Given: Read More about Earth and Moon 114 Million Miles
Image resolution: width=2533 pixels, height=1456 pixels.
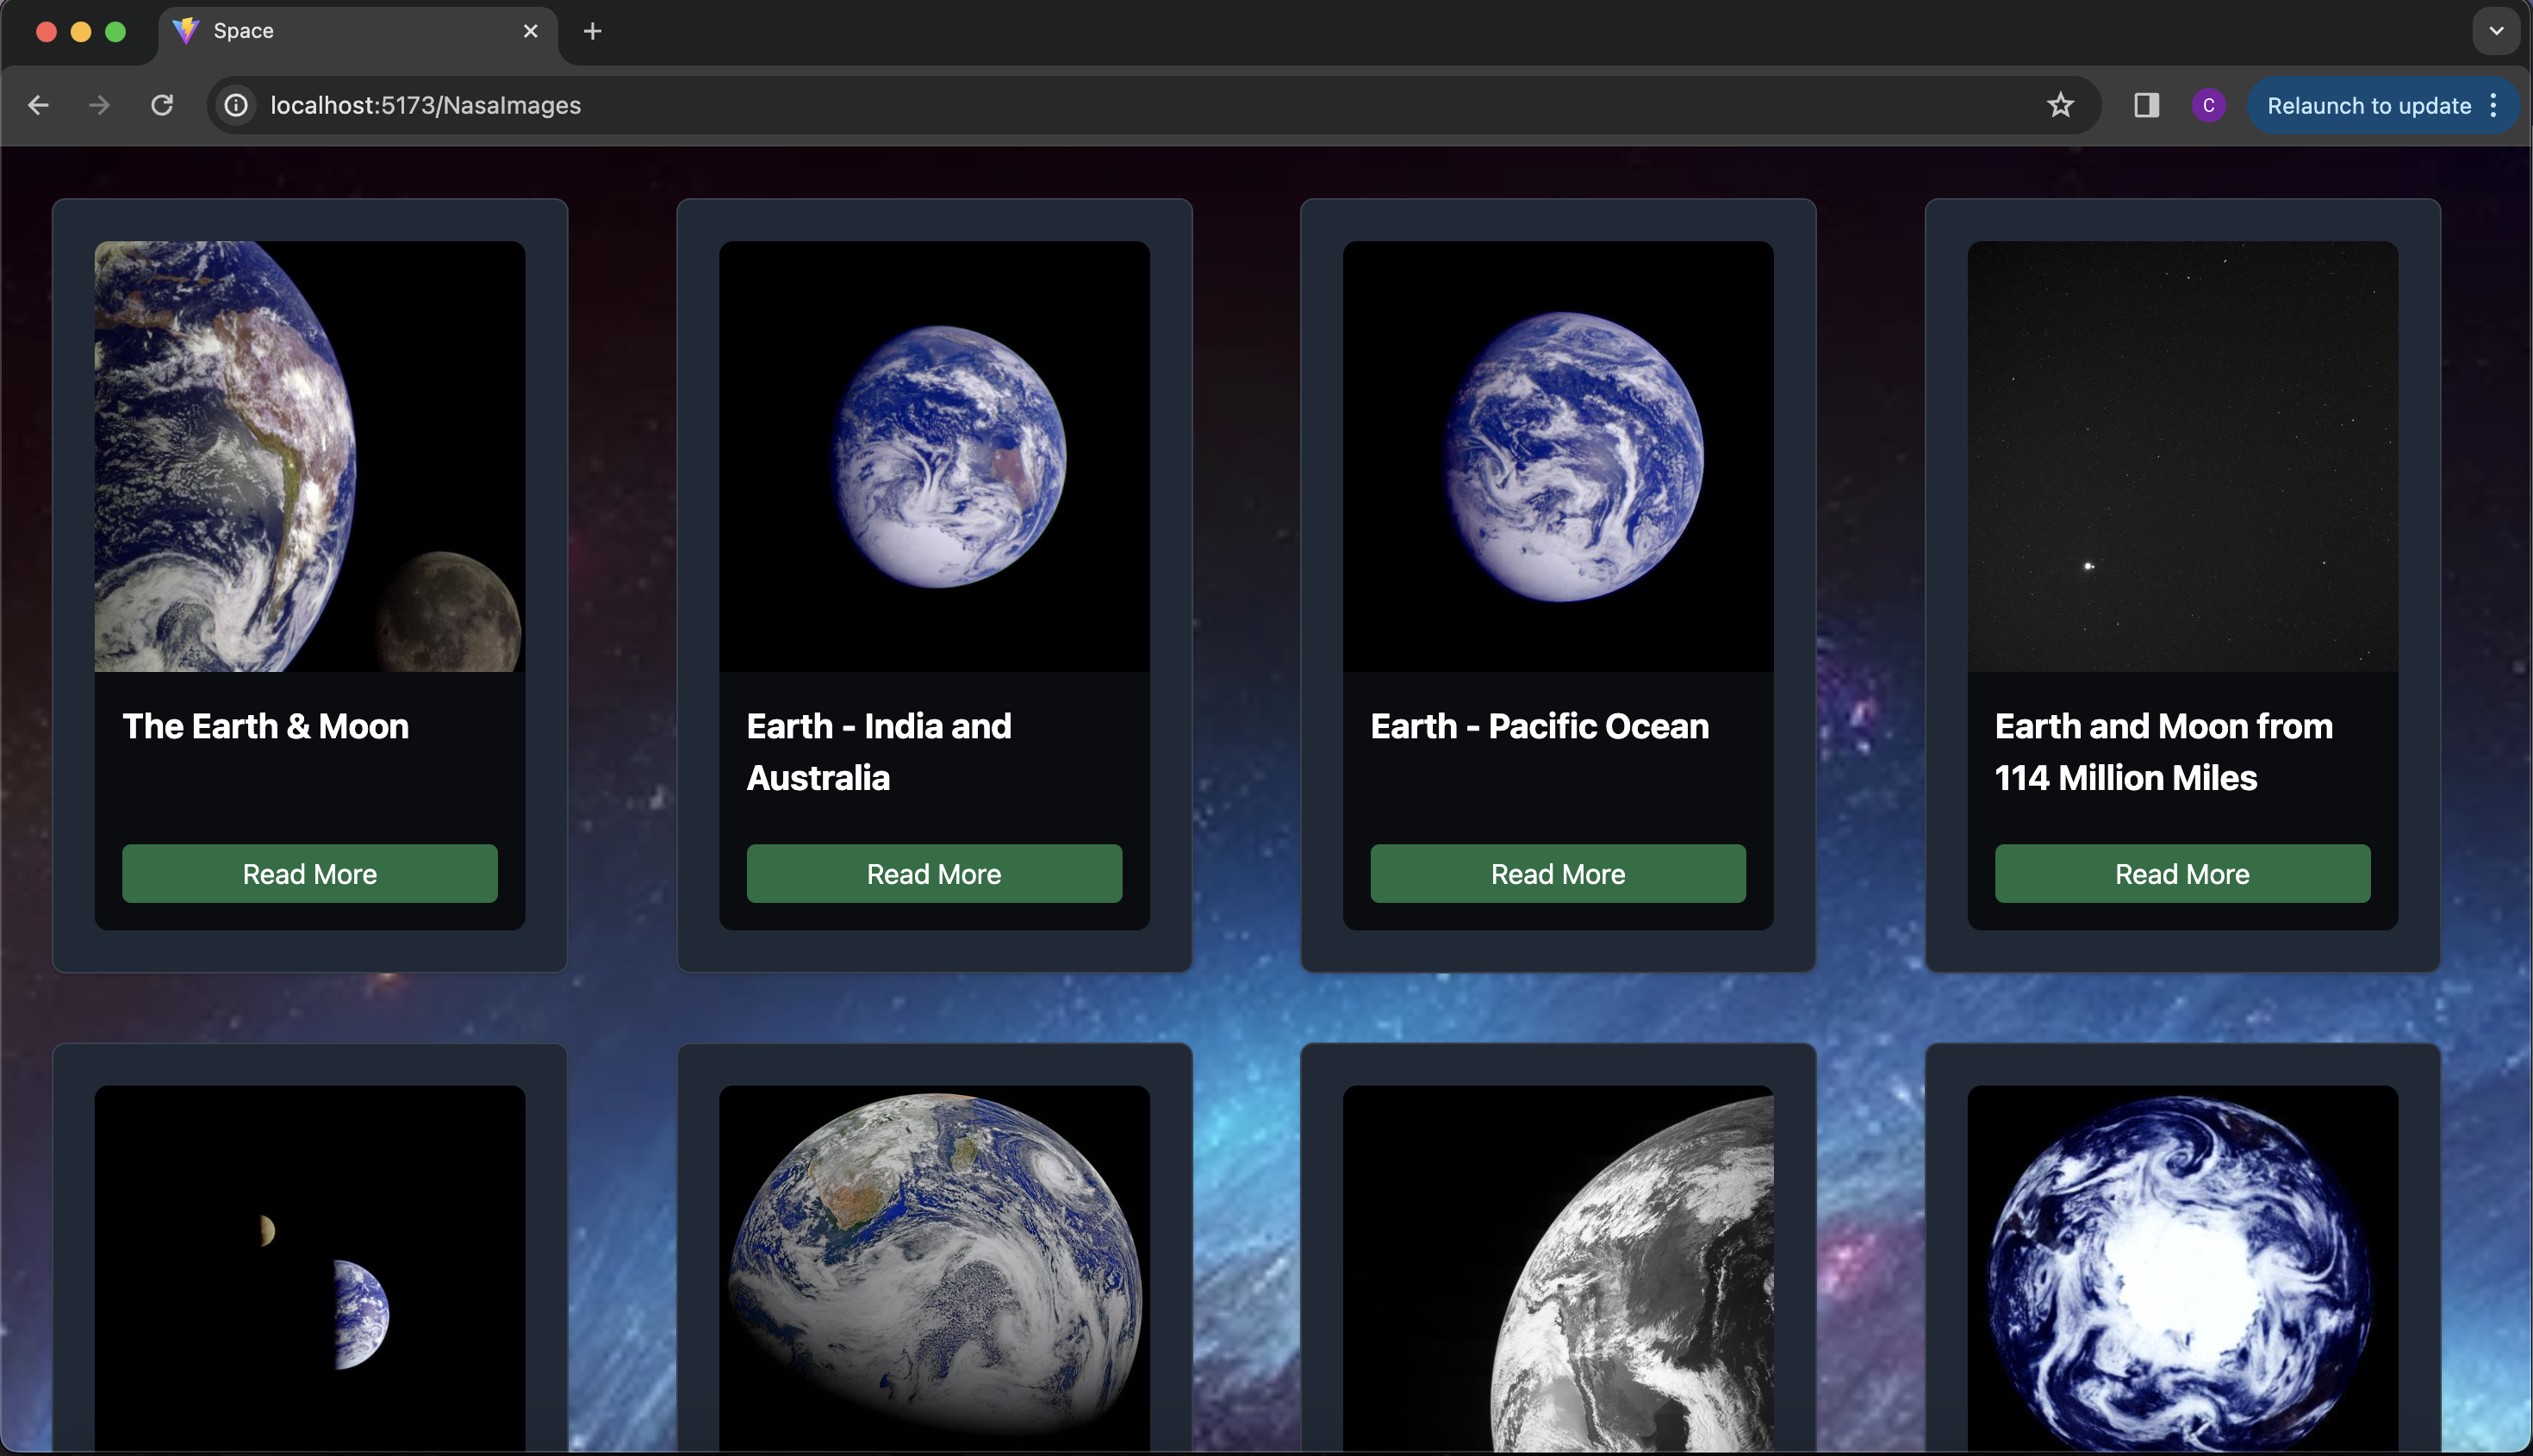Looking at the screenshot, I should point(2181,874).
